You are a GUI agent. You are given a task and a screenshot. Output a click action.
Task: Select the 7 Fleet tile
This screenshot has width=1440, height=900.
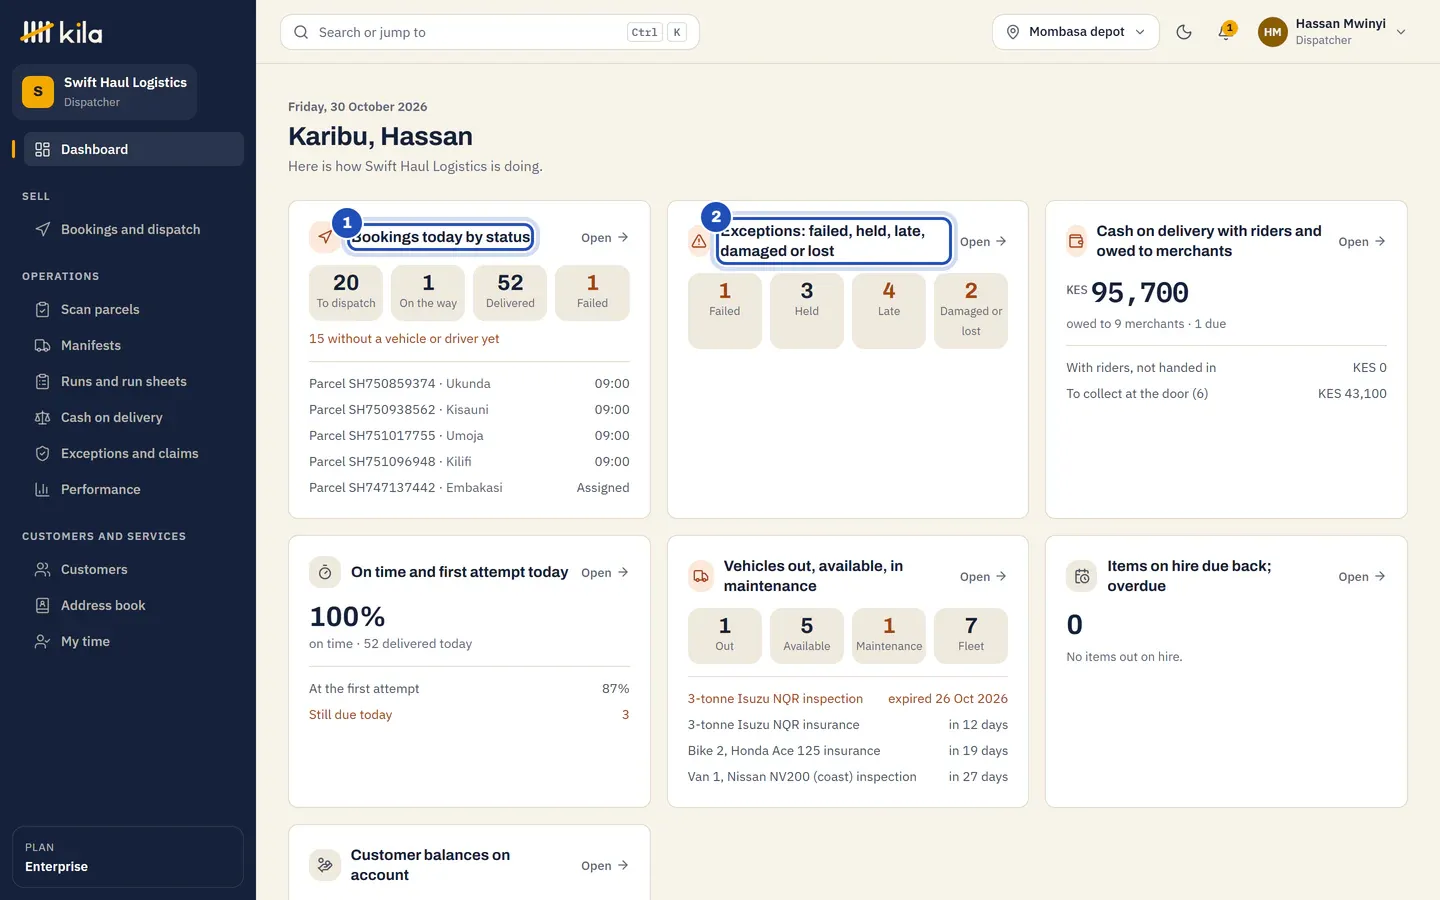click(x=971, y=635)
